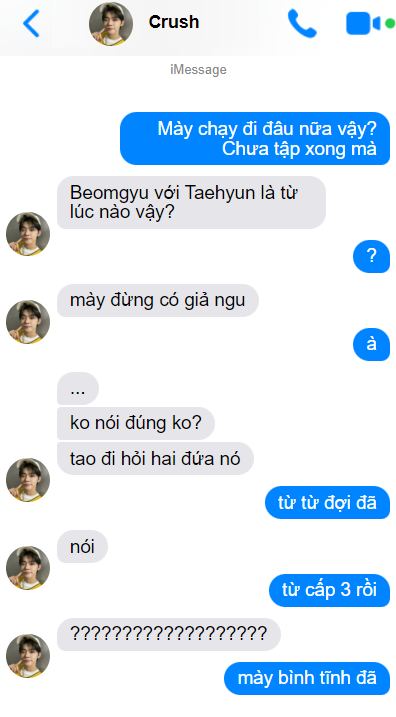Start a video call with the camera icon
This screenshot has height=717, width=396.
369,23
